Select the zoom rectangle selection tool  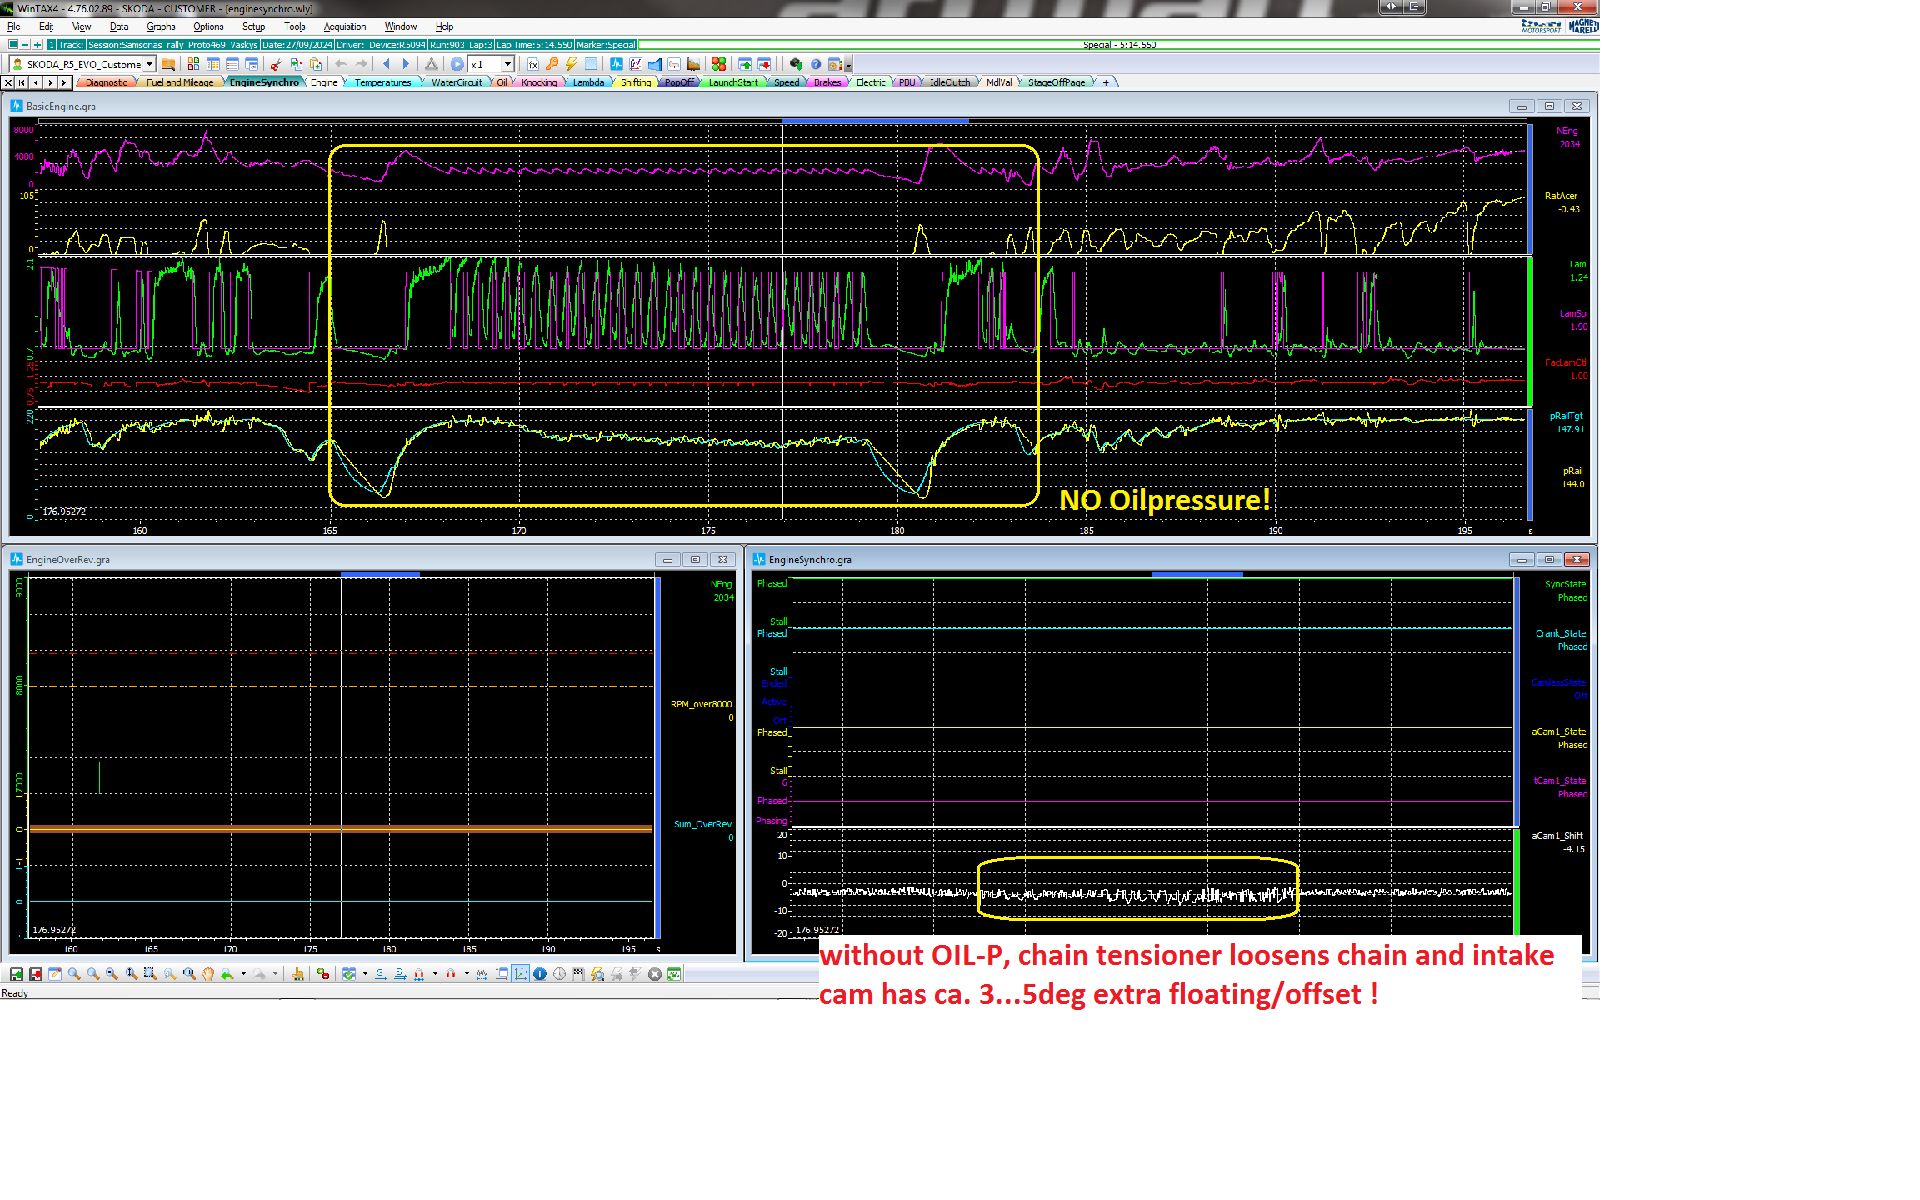(x=149, y=974)
